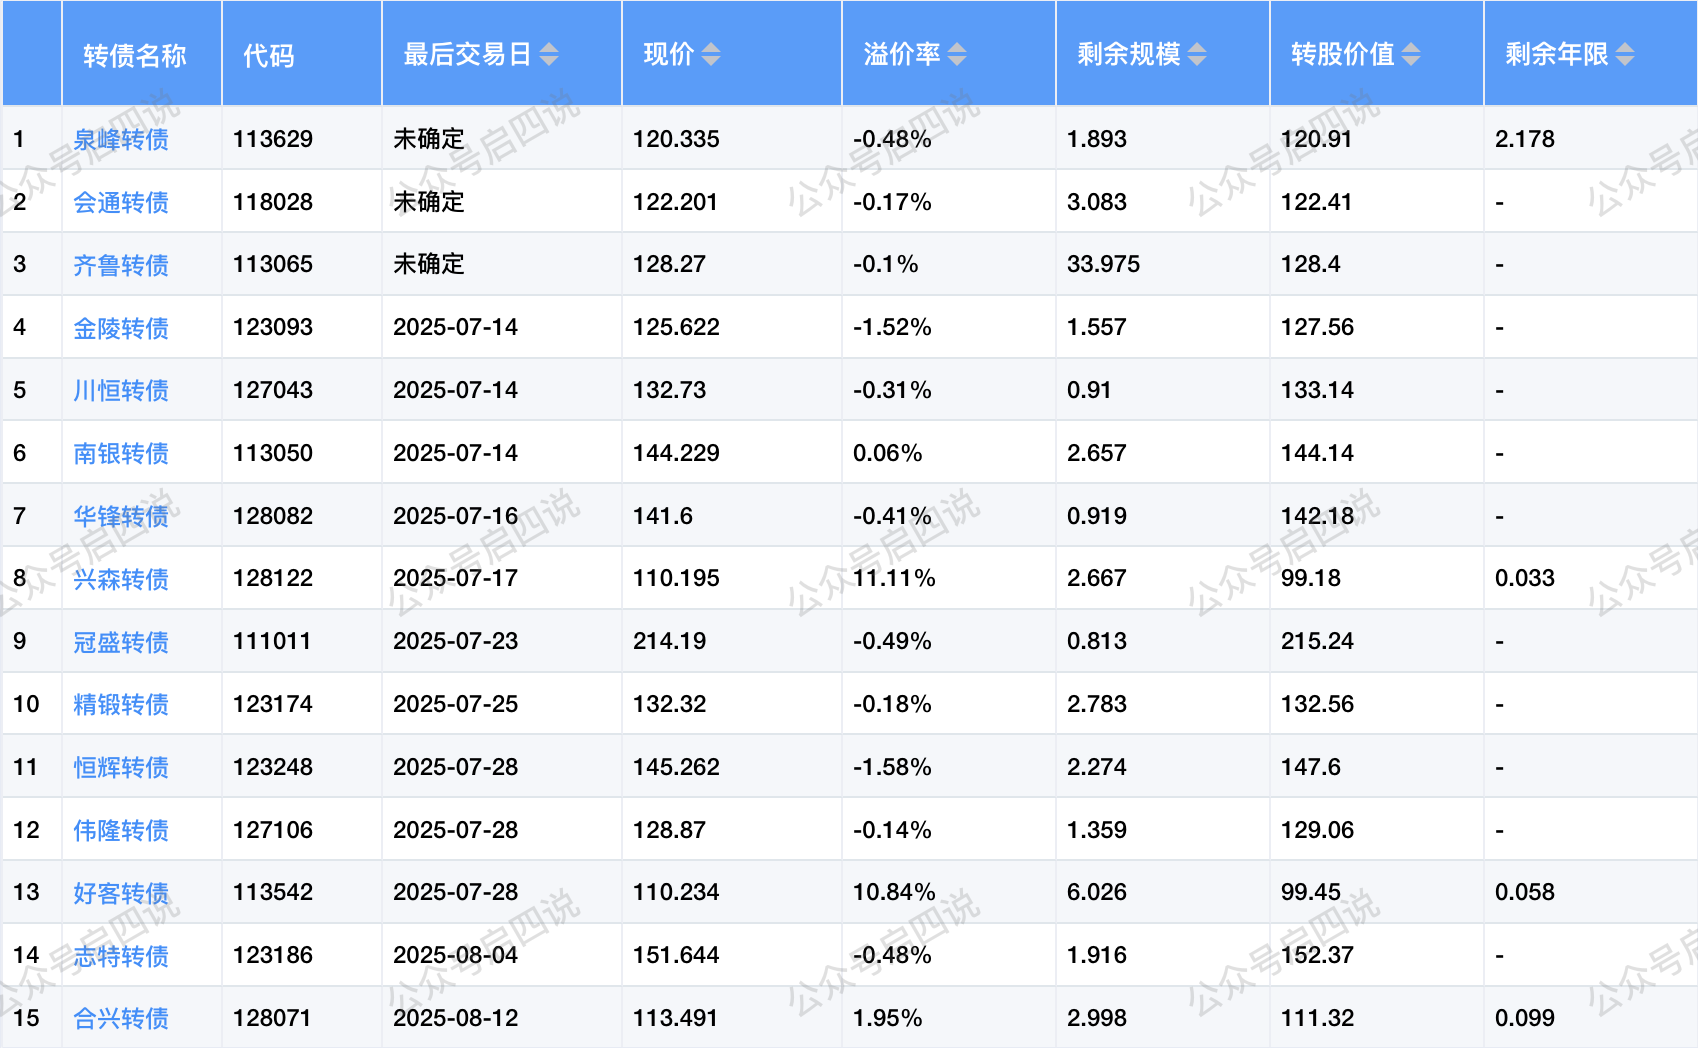Sort by 溢价率 using its arrow icon
The height and width of the screenshot is (1048, 1698).
coord(957,54)
